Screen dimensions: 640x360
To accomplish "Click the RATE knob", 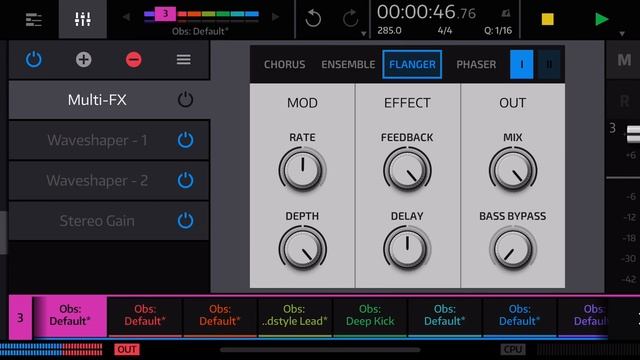I will (302, 170).
